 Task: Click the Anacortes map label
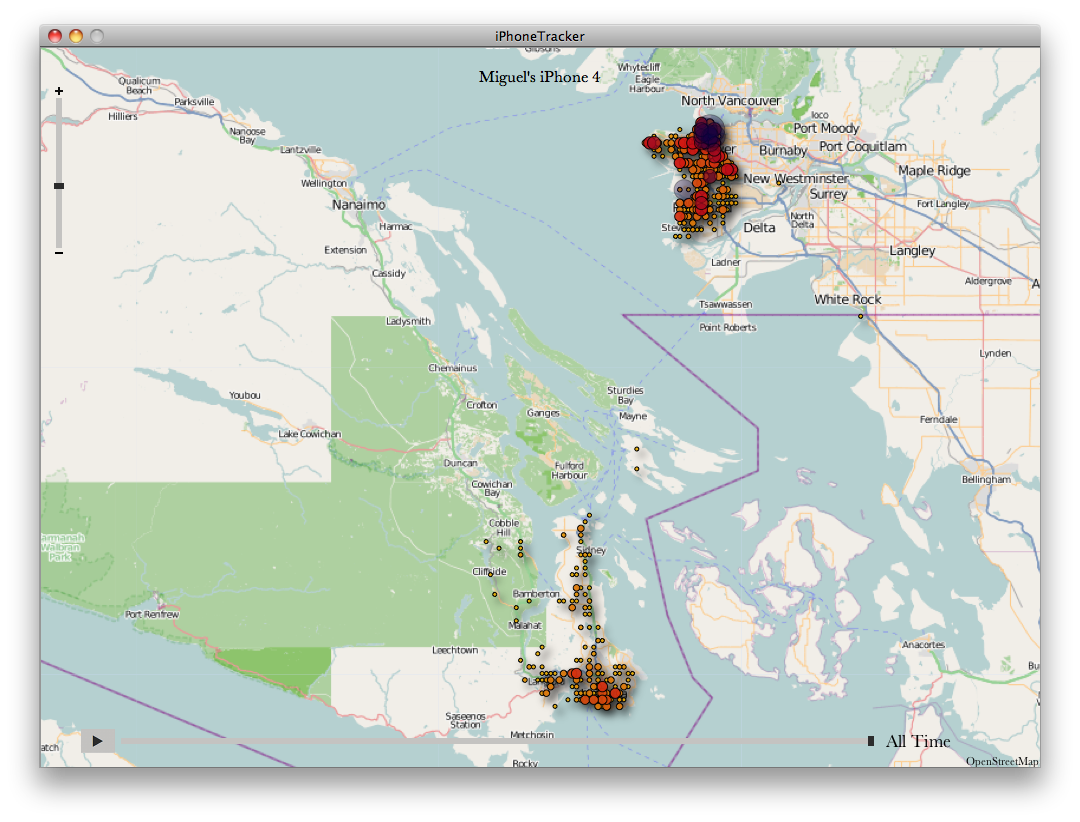[x=923, y=645]
